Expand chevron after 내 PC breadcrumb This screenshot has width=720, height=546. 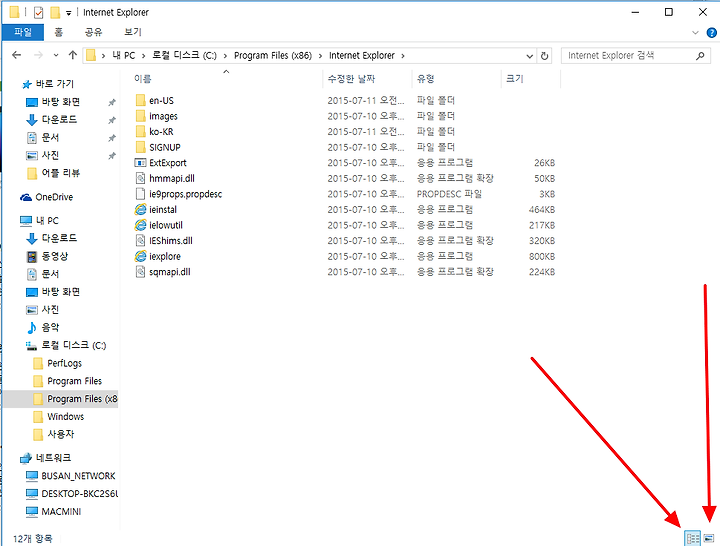pos(143,56)
